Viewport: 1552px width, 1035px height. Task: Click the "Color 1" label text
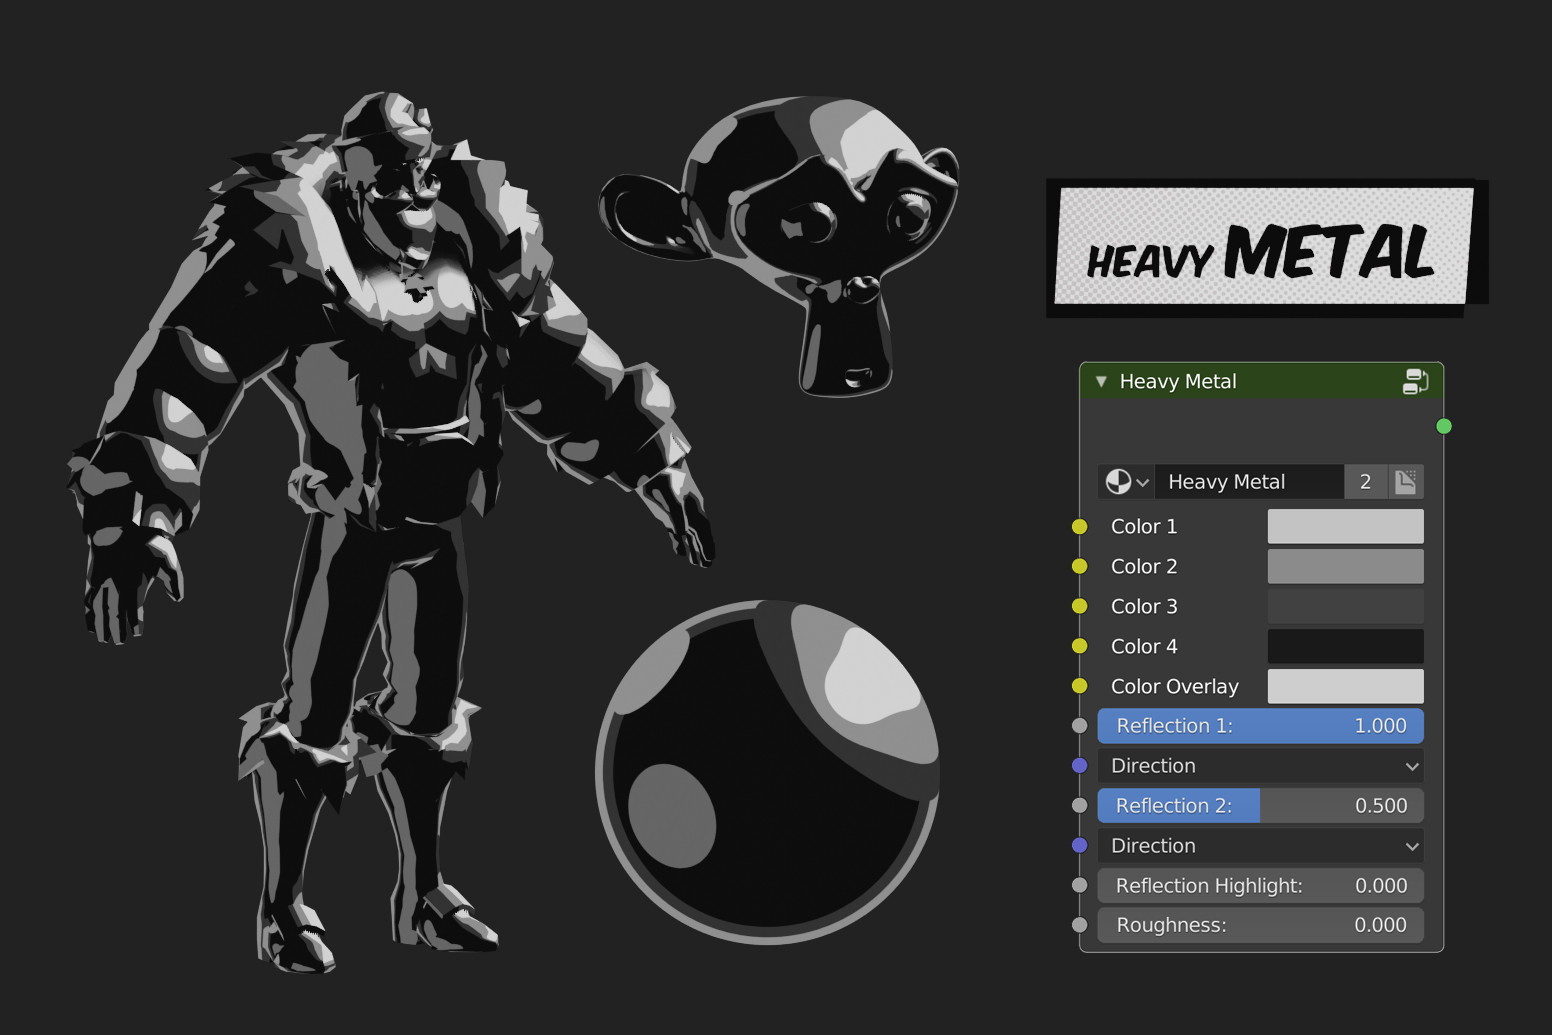[x=1144, y=526]
